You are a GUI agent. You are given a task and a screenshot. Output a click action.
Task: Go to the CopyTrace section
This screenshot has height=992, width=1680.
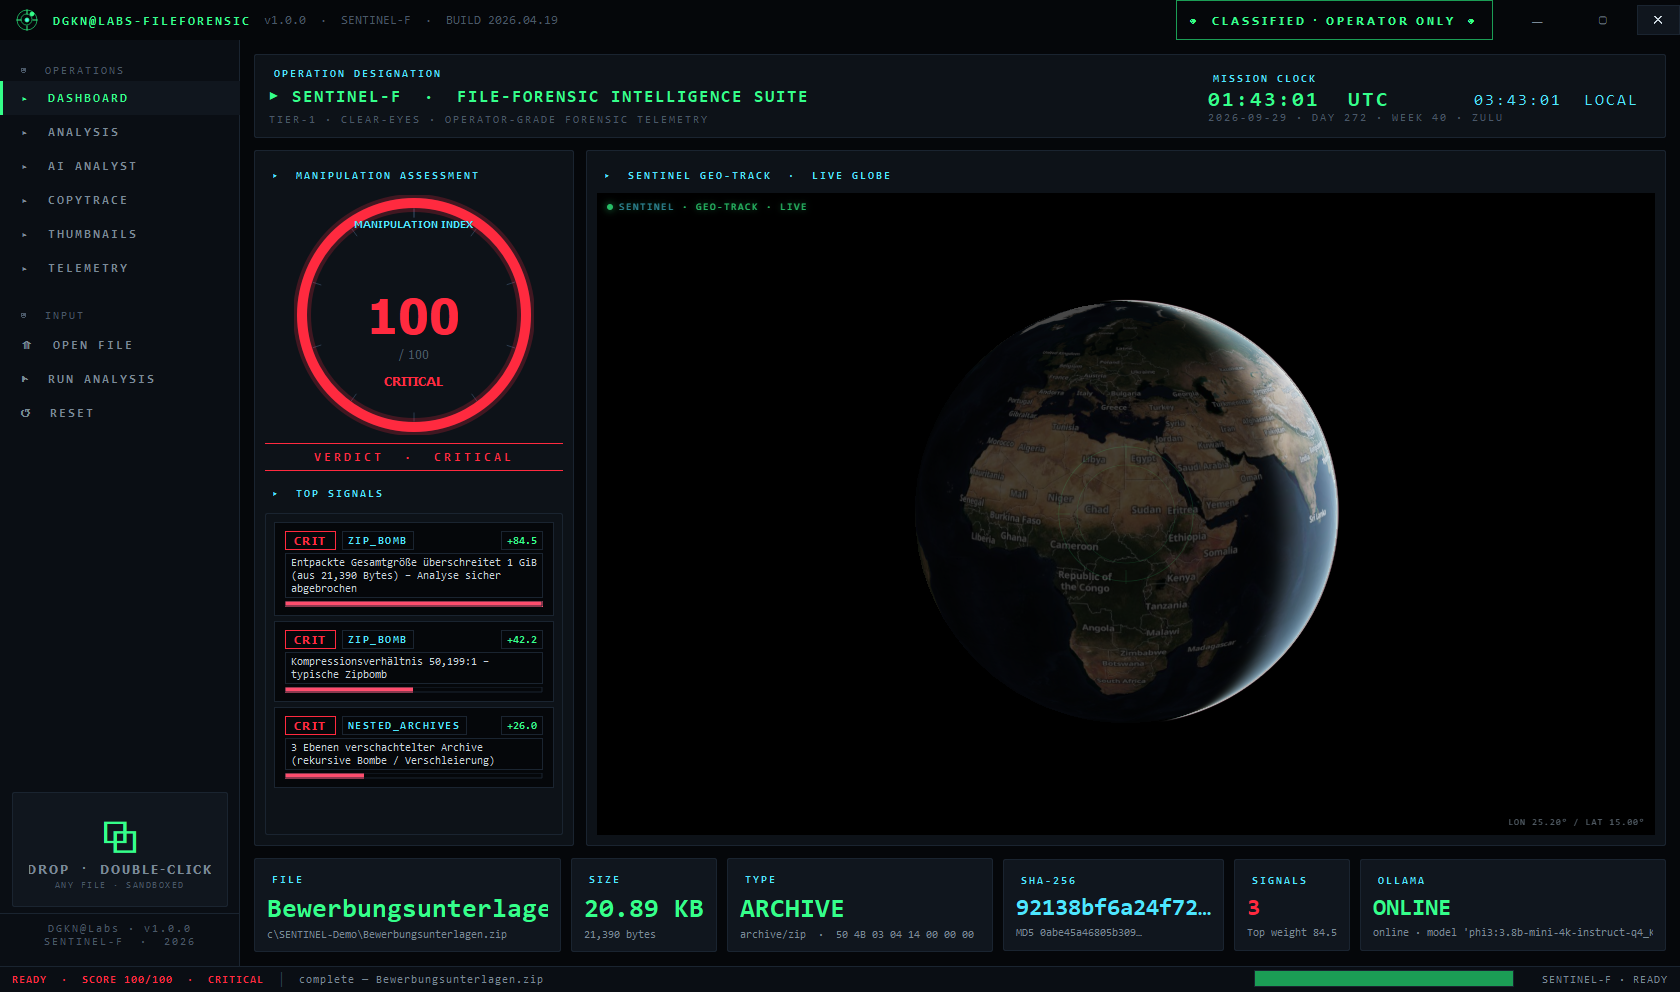point(120,200)
